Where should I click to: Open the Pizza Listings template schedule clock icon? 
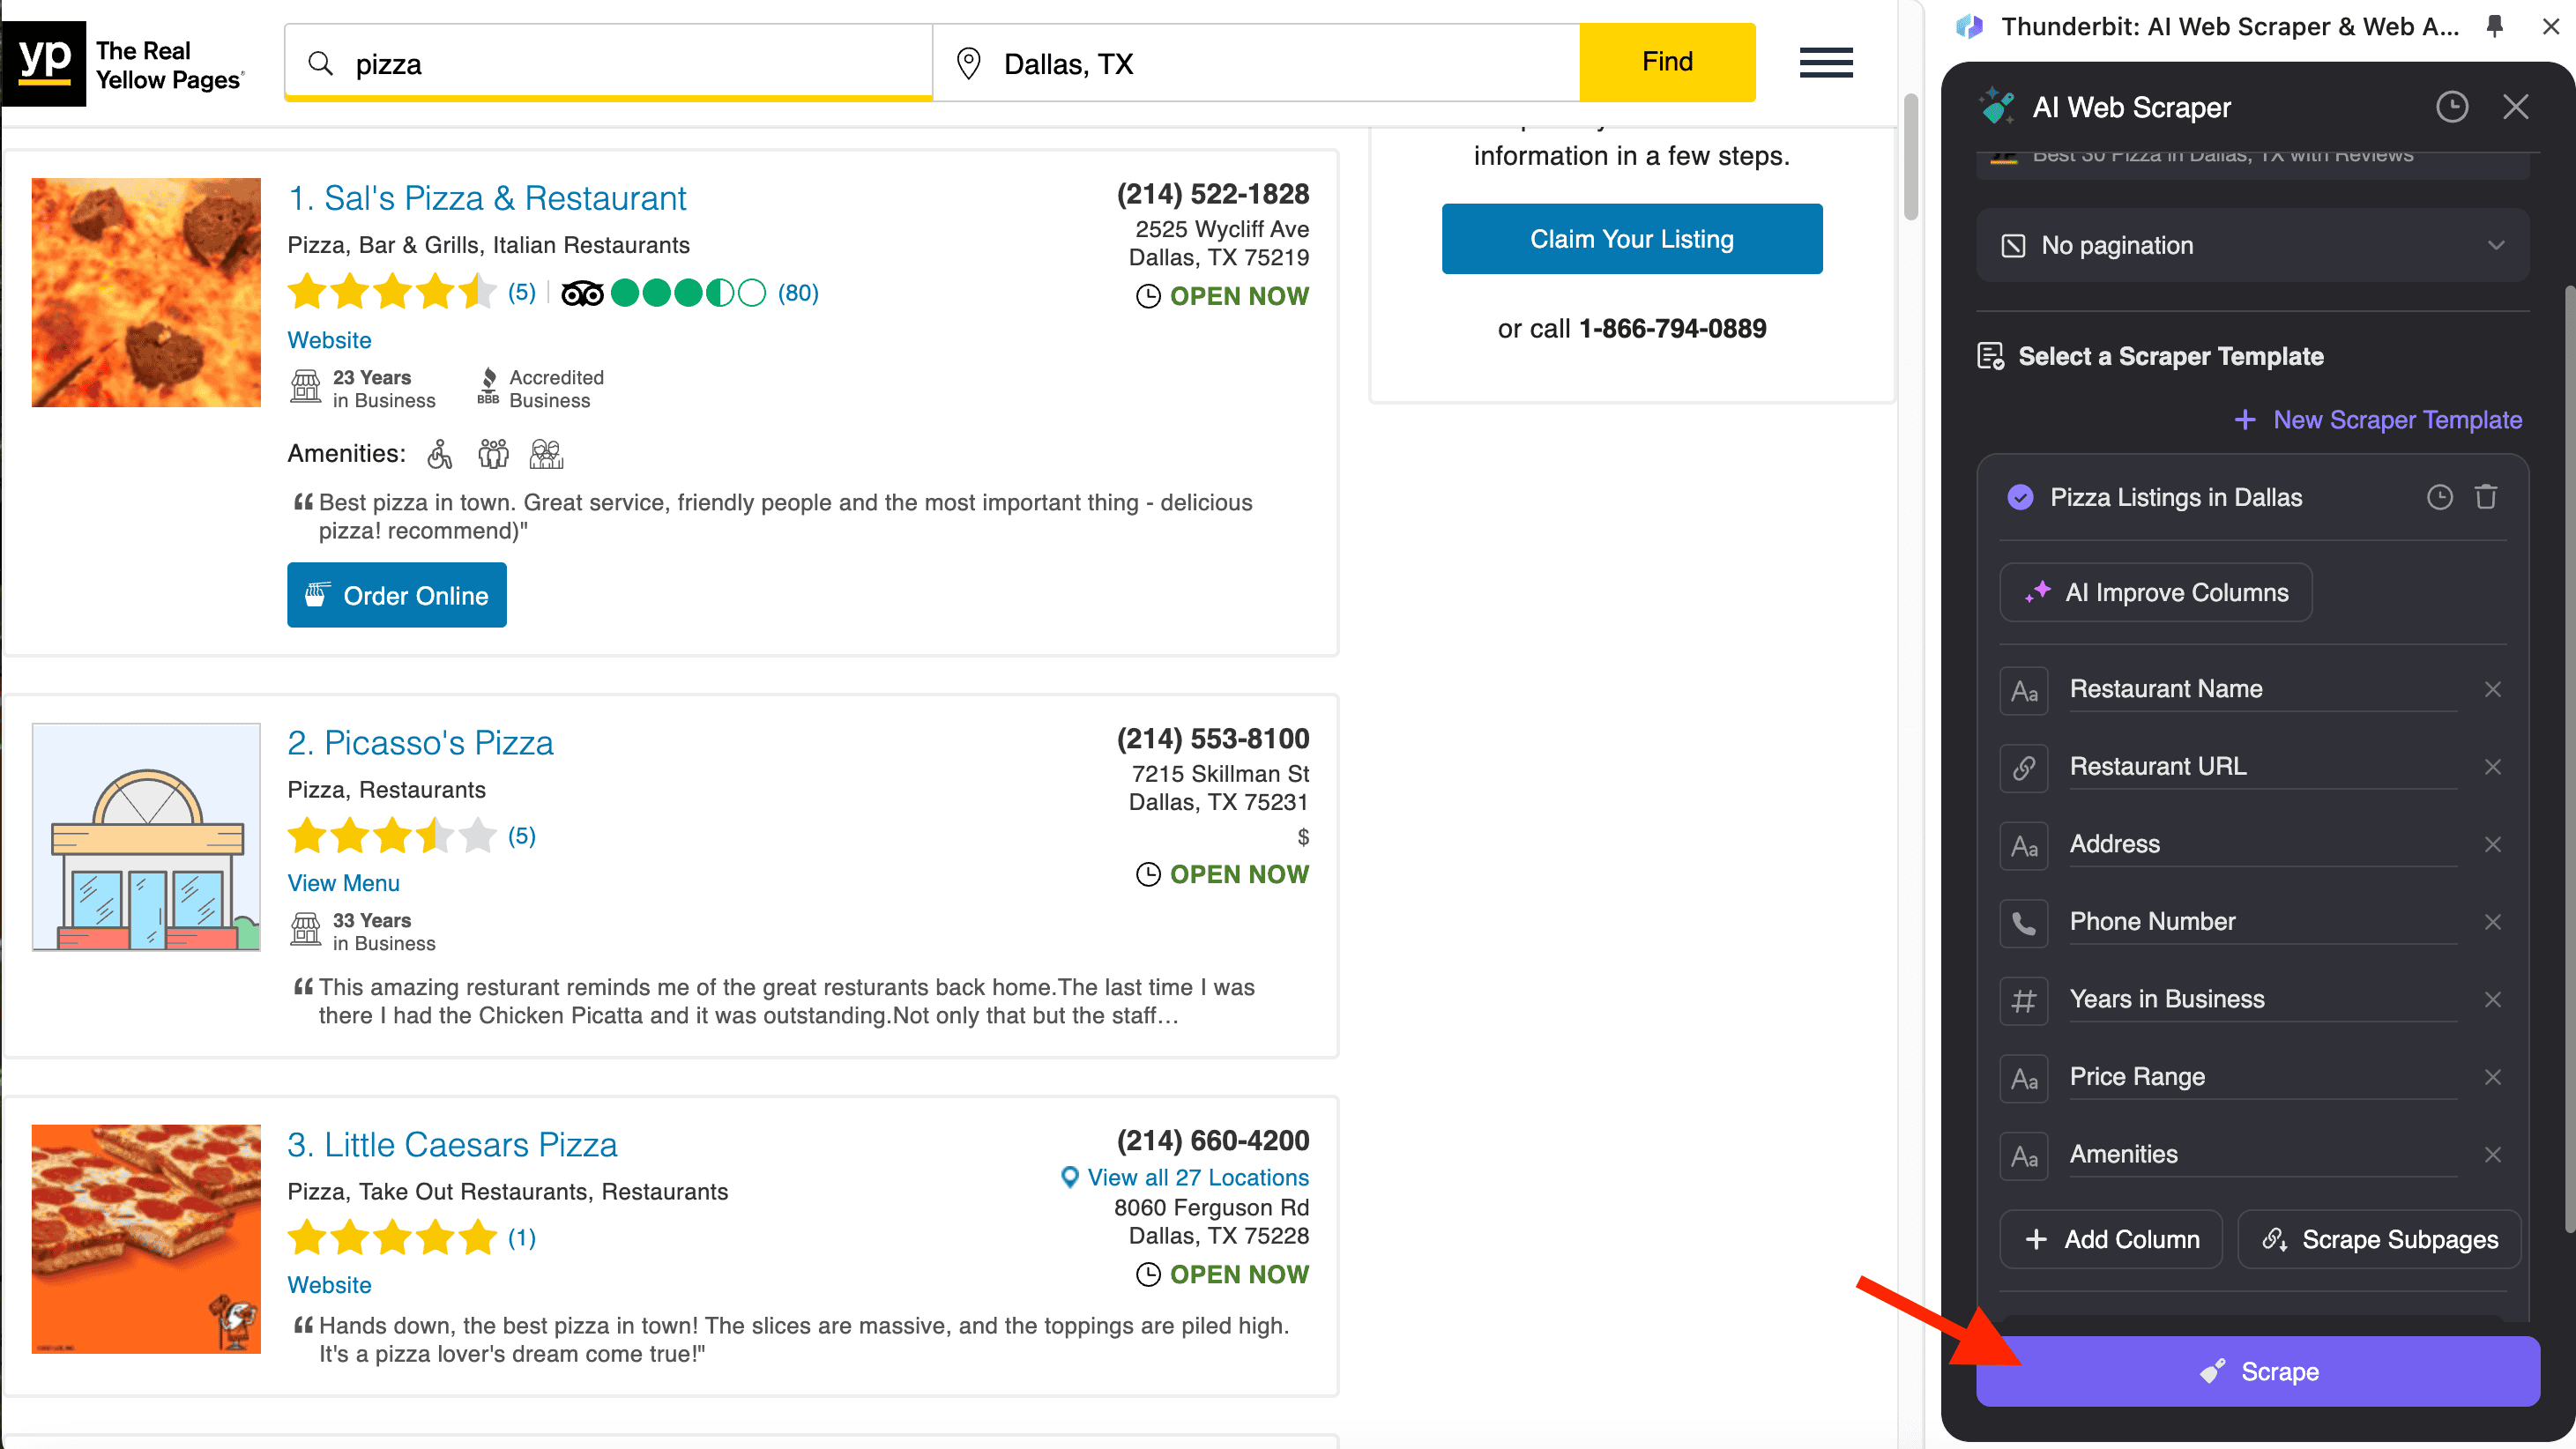[2439, 497]
